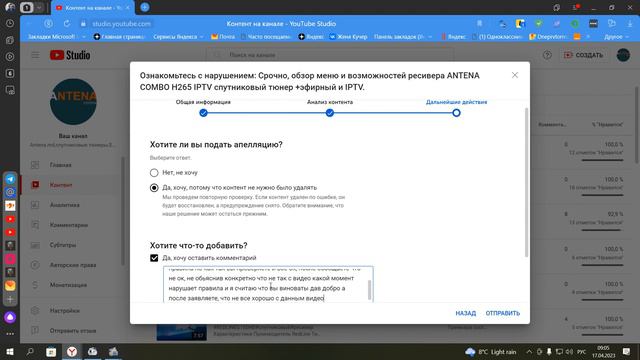Open the account avatar in Studio header

623,55
